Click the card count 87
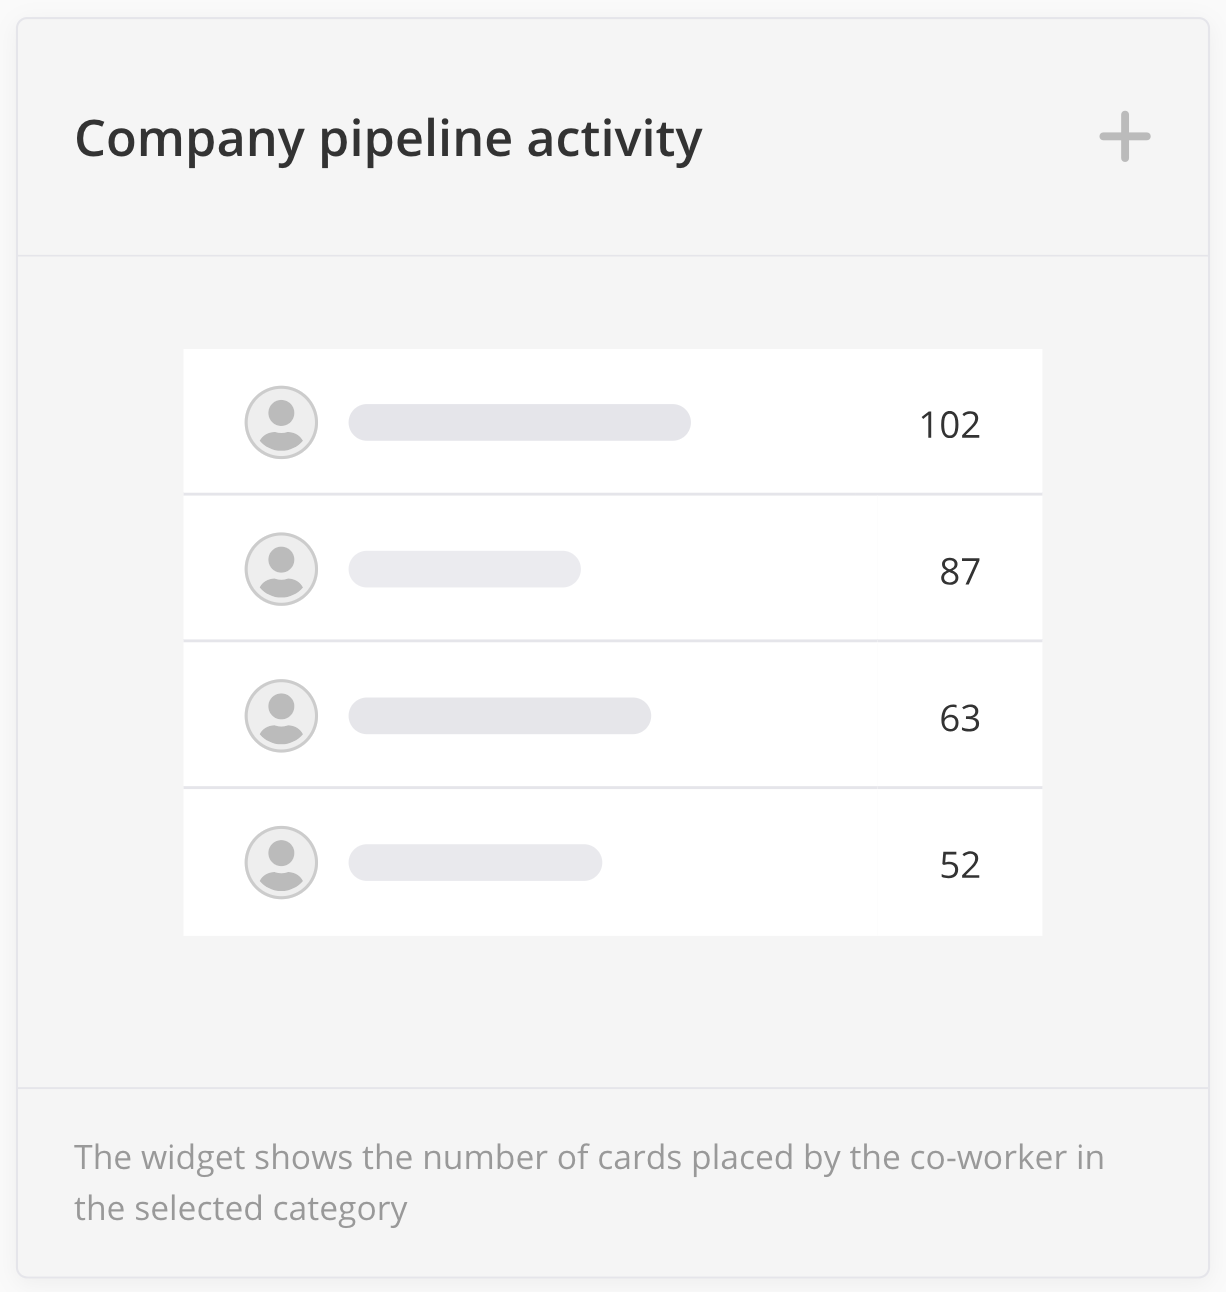 (x=959, y=572)
